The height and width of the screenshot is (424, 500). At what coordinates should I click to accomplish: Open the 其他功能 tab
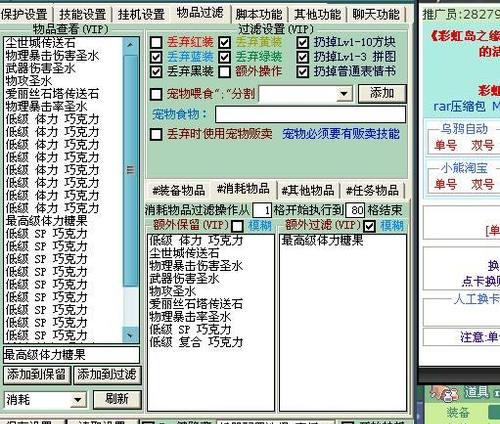317,14
